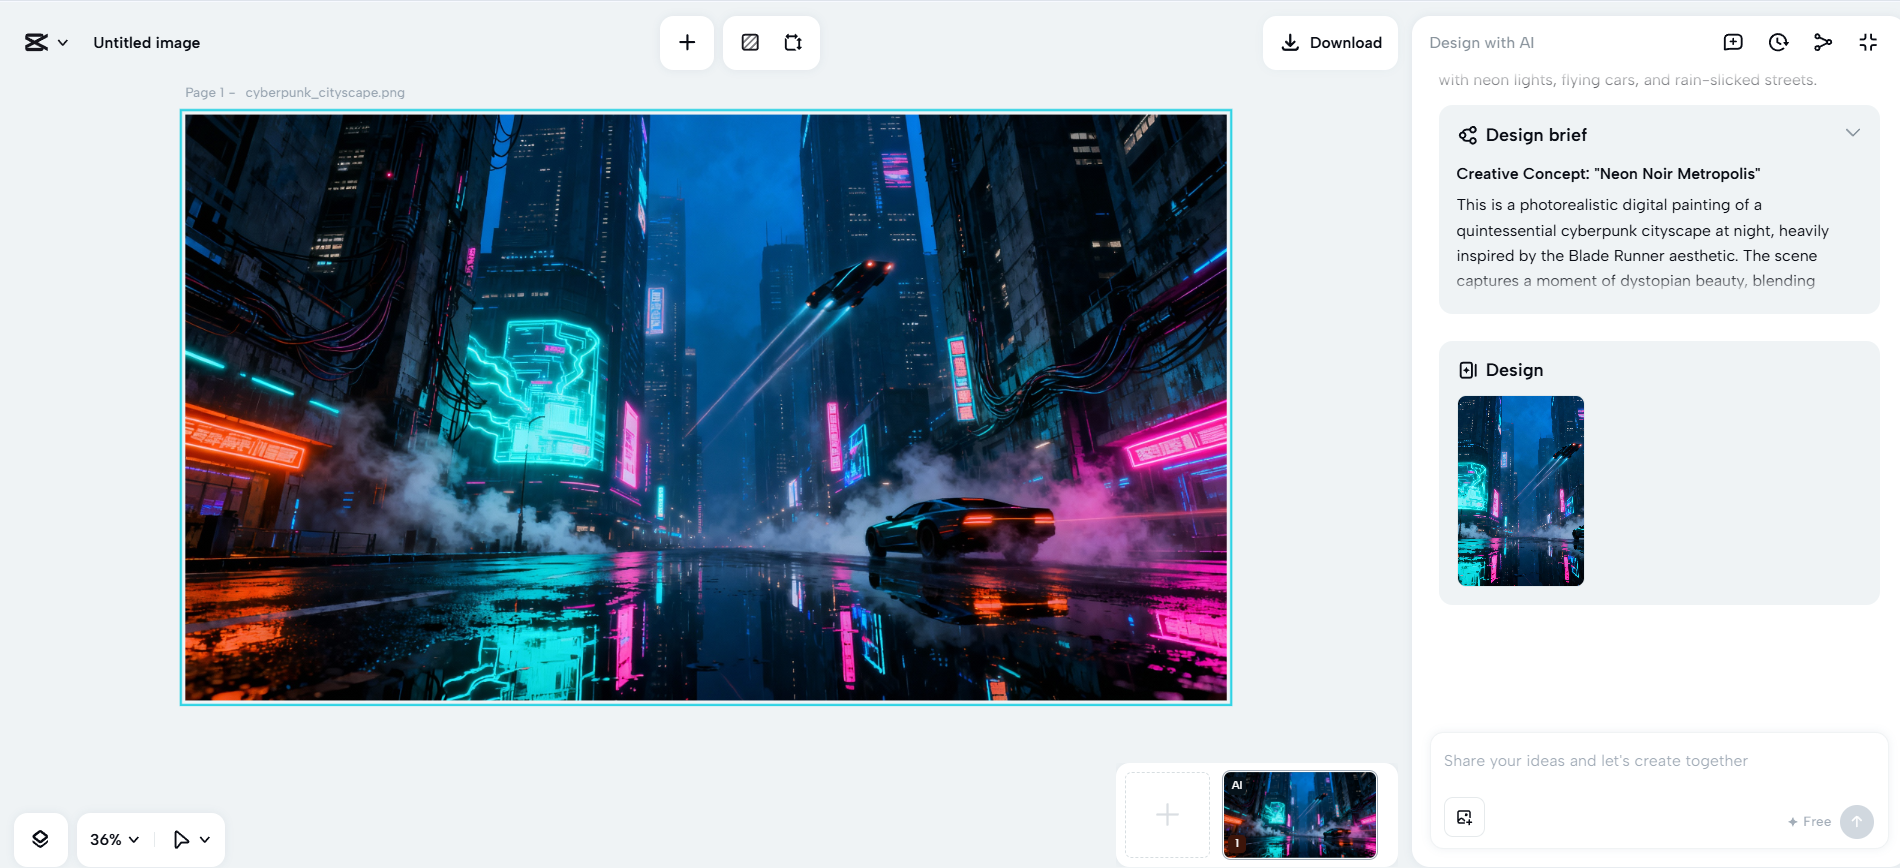Open the AI history clock icon
Image resolution: width=1900 pixels, height=868 pixels.
[1778, 42]
